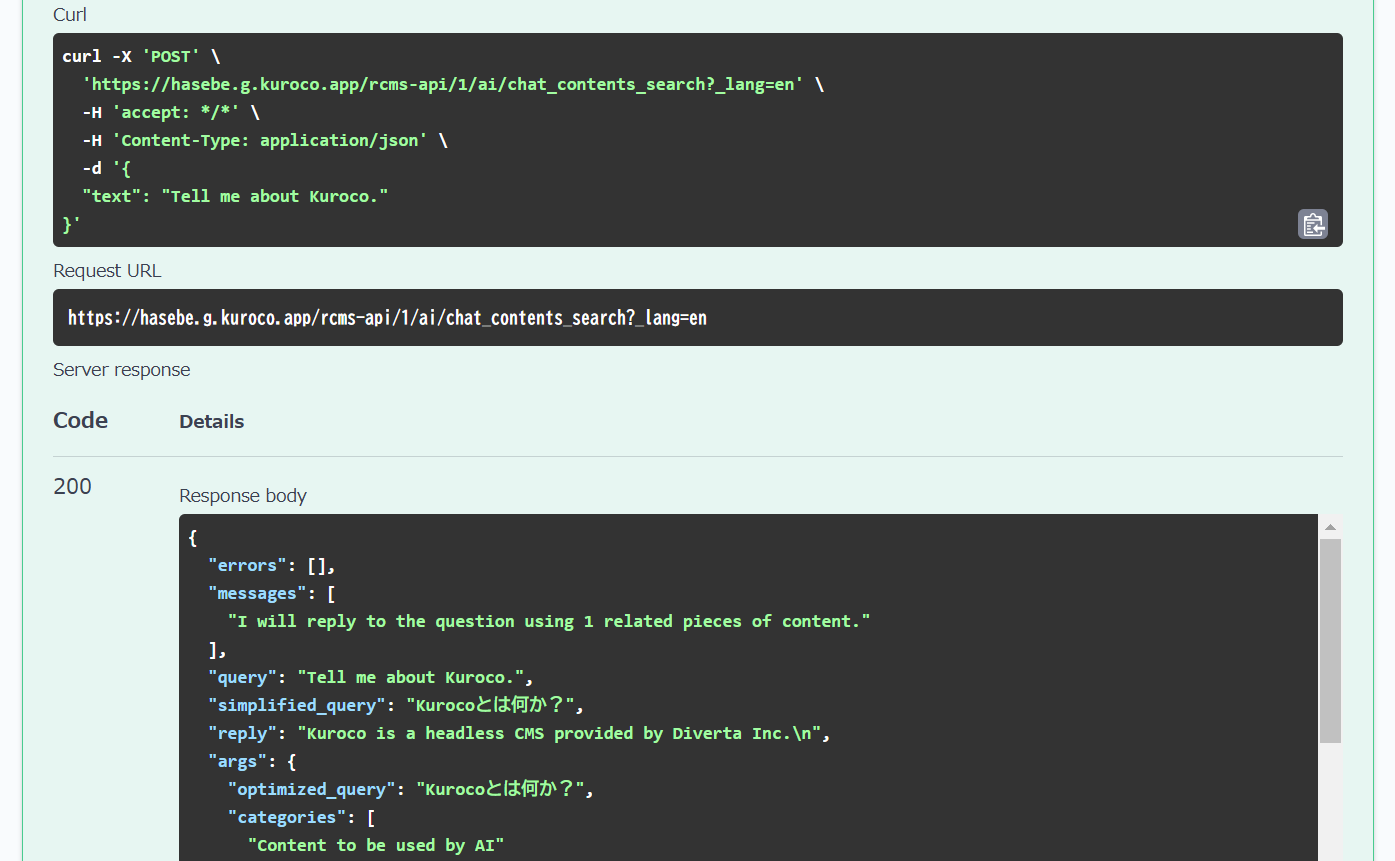Click the 200 response status code
1395x861 pixels.
[x=72, y=487]
